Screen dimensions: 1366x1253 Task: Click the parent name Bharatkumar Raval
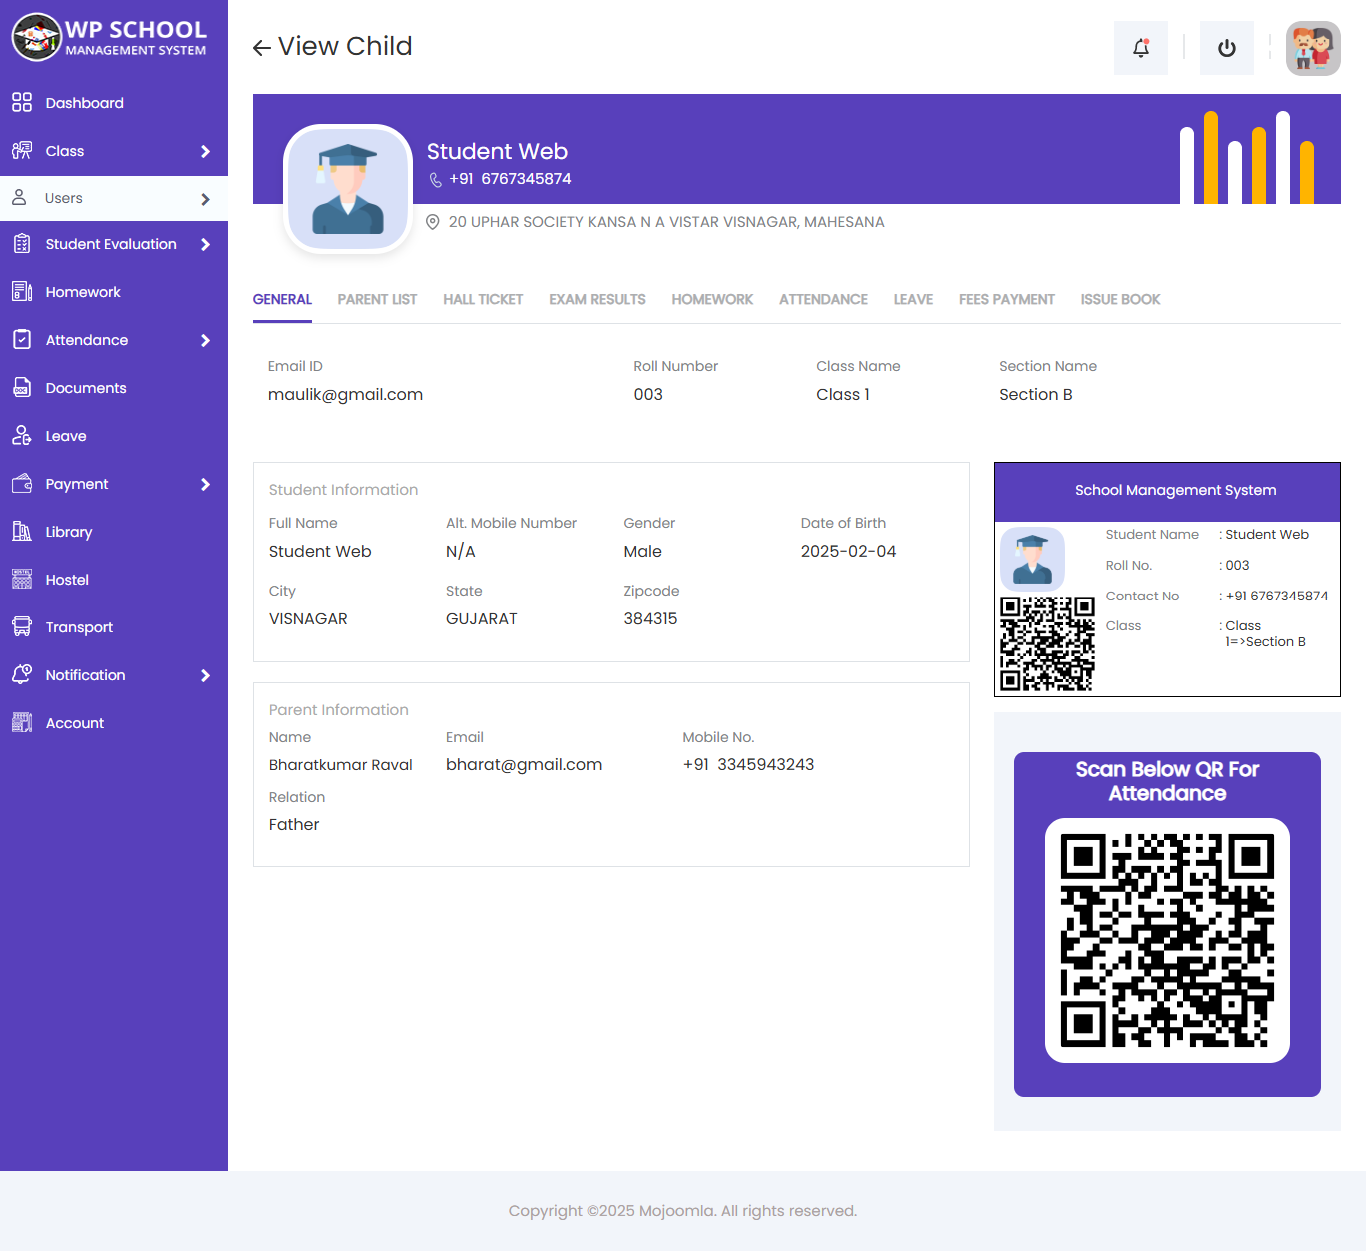tap(340, 764)
